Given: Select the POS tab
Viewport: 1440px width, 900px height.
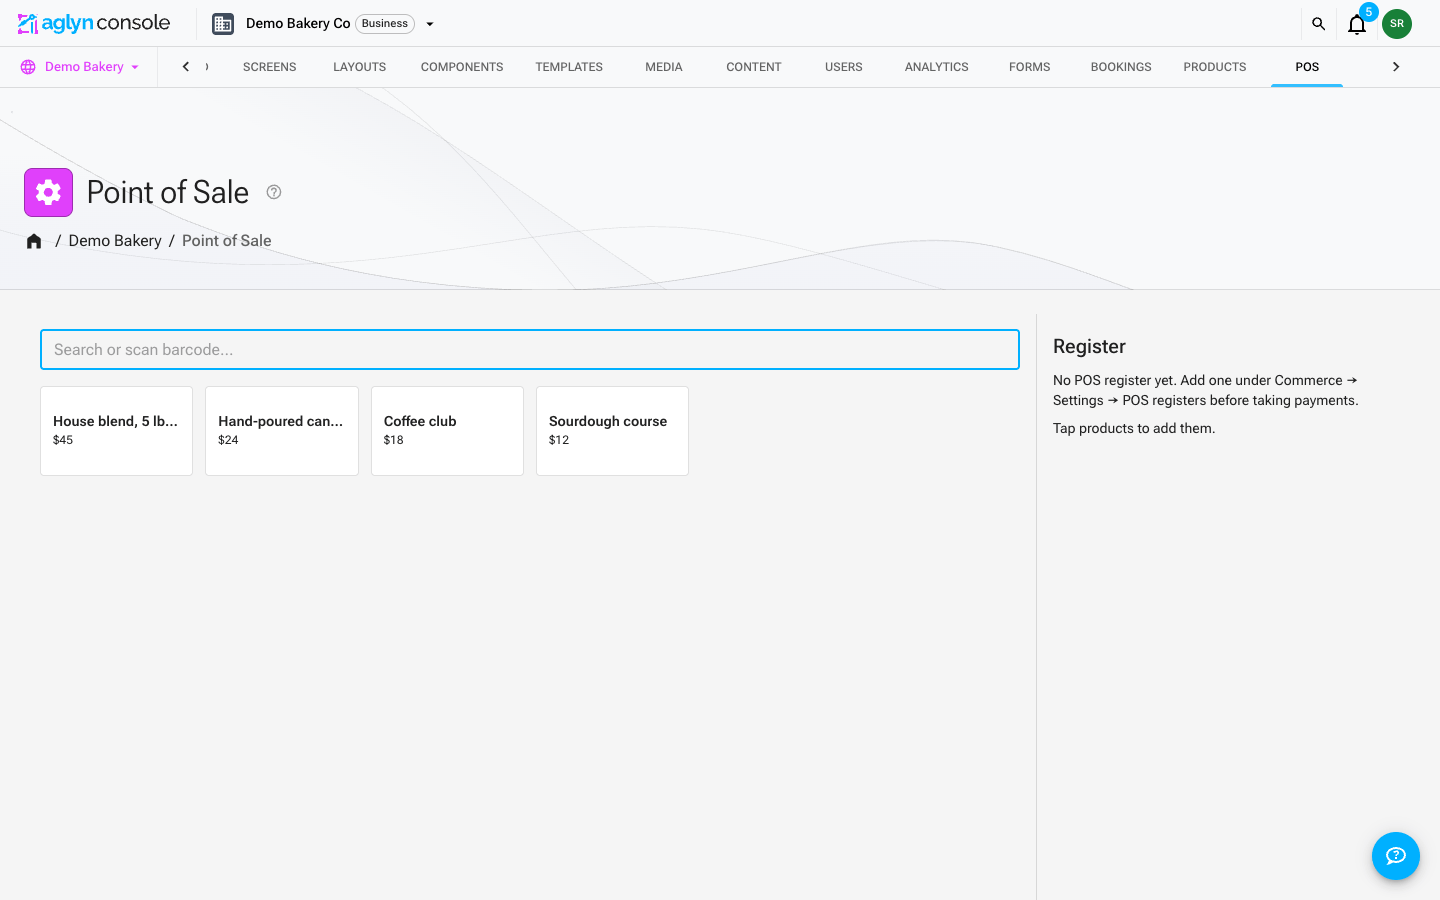Looking at the screenshot, I should click(1307, 67).
